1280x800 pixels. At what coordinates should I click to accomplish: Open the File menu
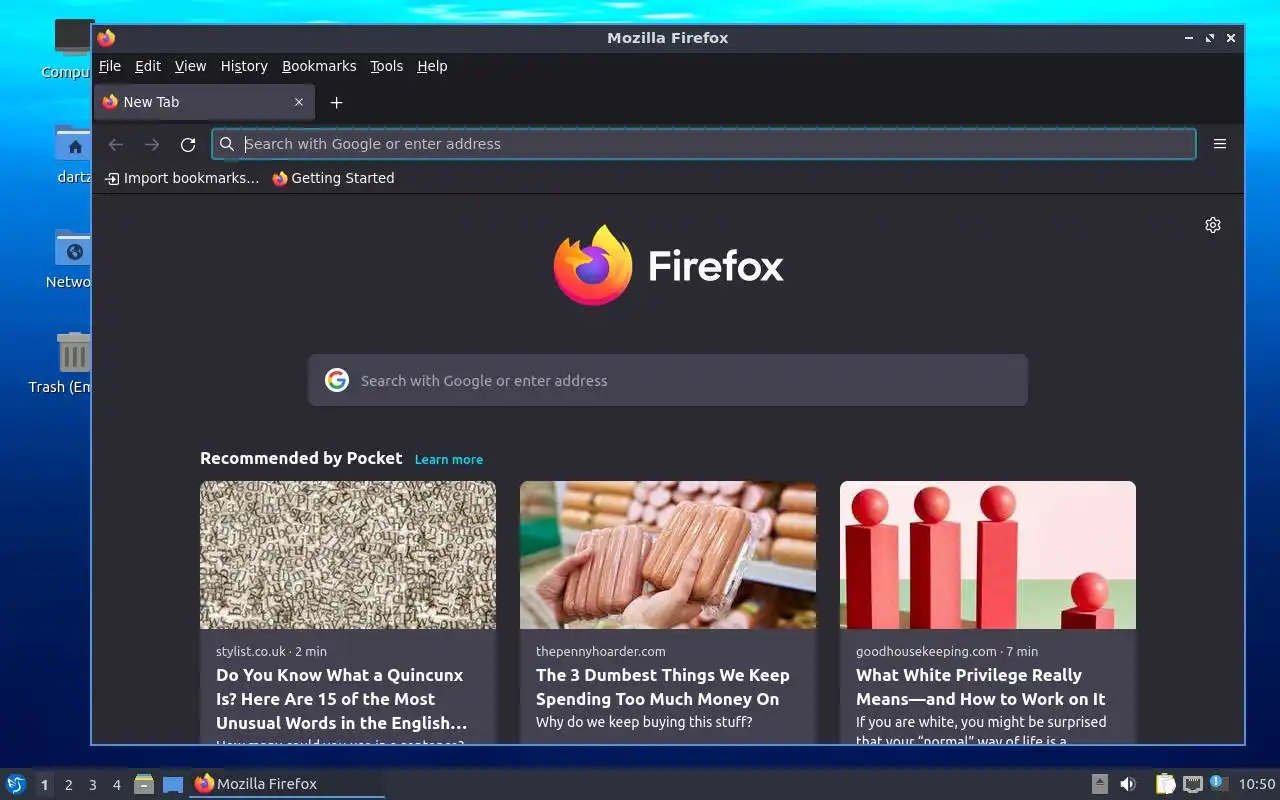[x=110, y=66]
